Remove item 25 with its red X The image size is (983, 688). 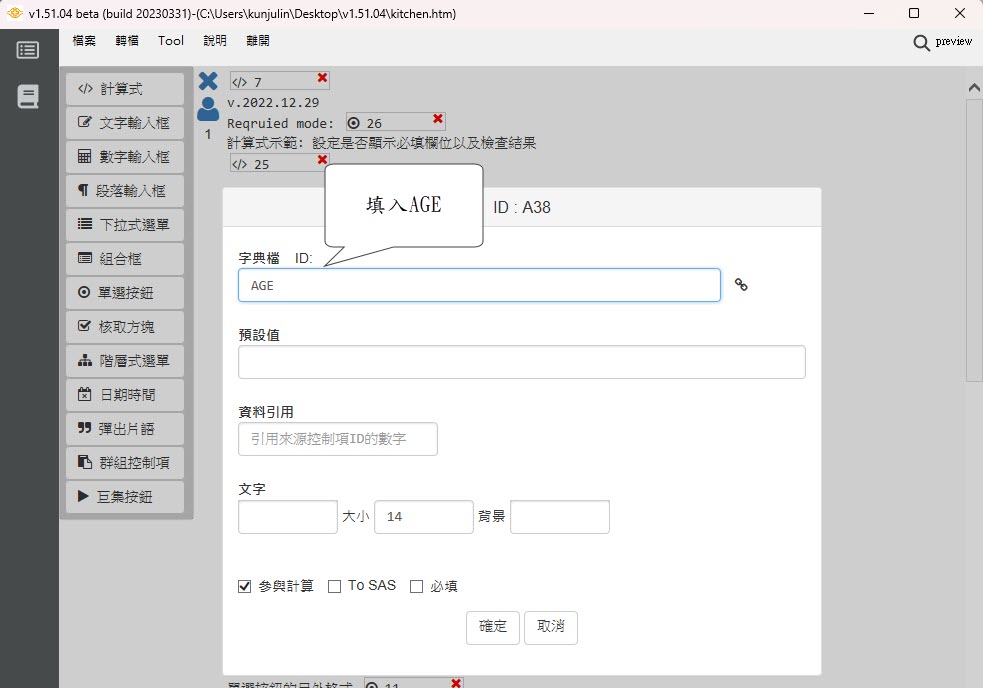pos(322,160)
